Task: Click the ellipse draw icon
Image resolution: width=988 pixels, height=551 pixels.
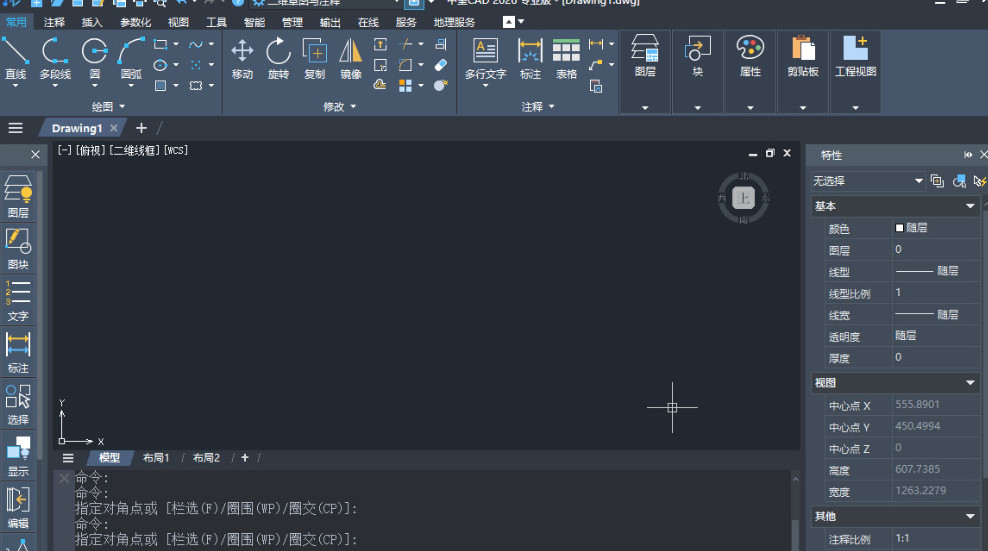Action: 161,65
